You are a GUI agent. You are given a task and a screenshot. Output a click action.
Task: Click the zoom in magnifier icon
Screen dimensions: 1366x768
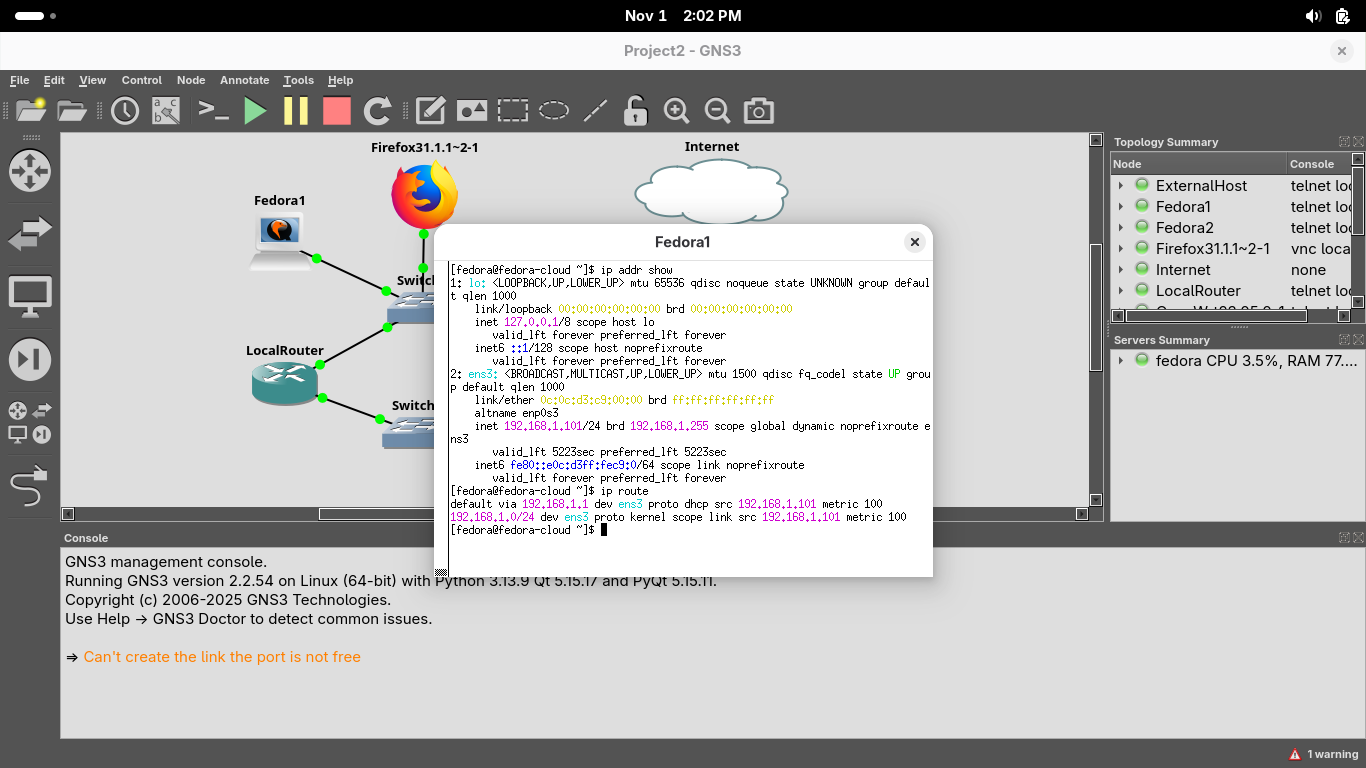click(x=677, y=111)
